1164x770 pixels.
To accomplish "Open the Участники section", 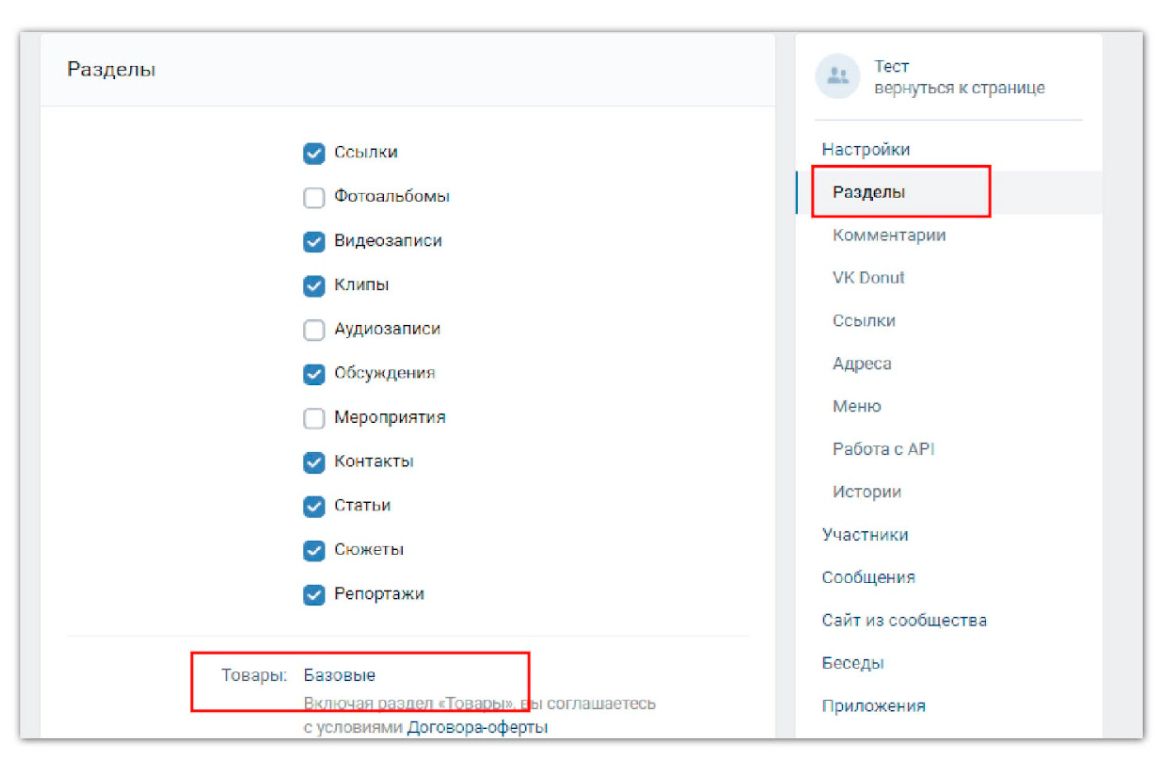I will click(x=865, y=535).
